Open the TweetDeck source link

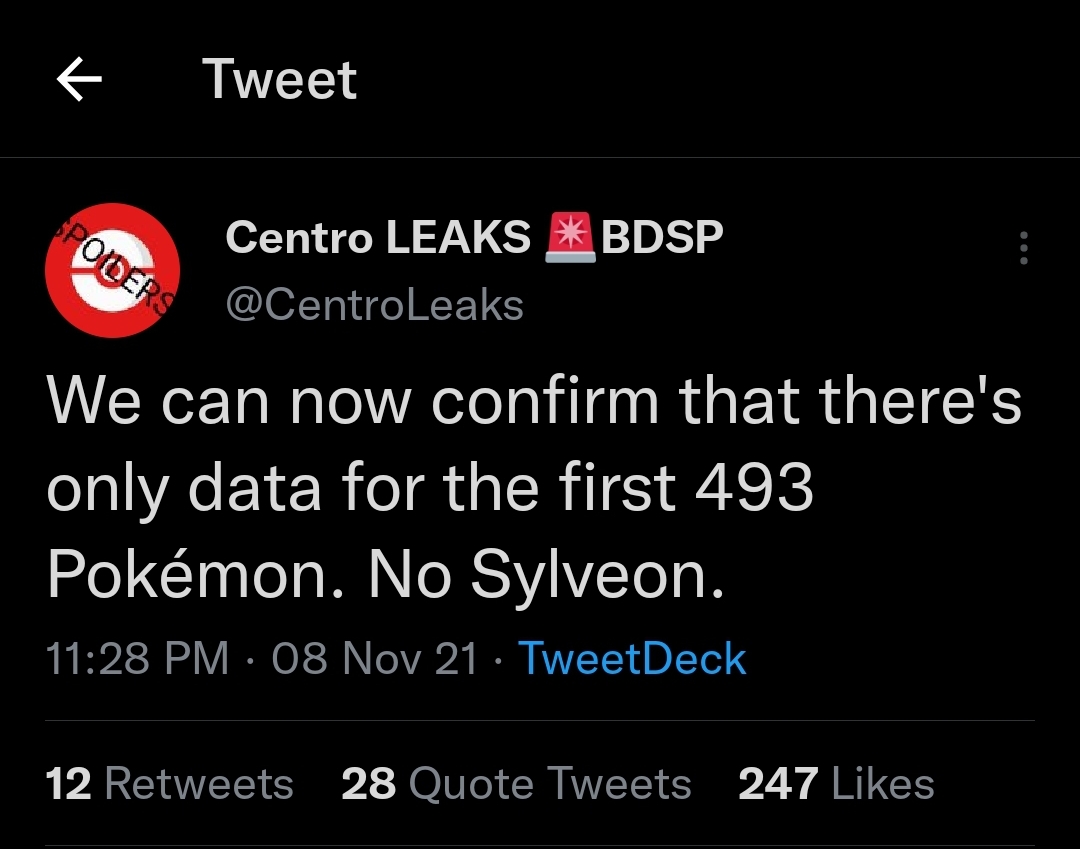point(632,659)
